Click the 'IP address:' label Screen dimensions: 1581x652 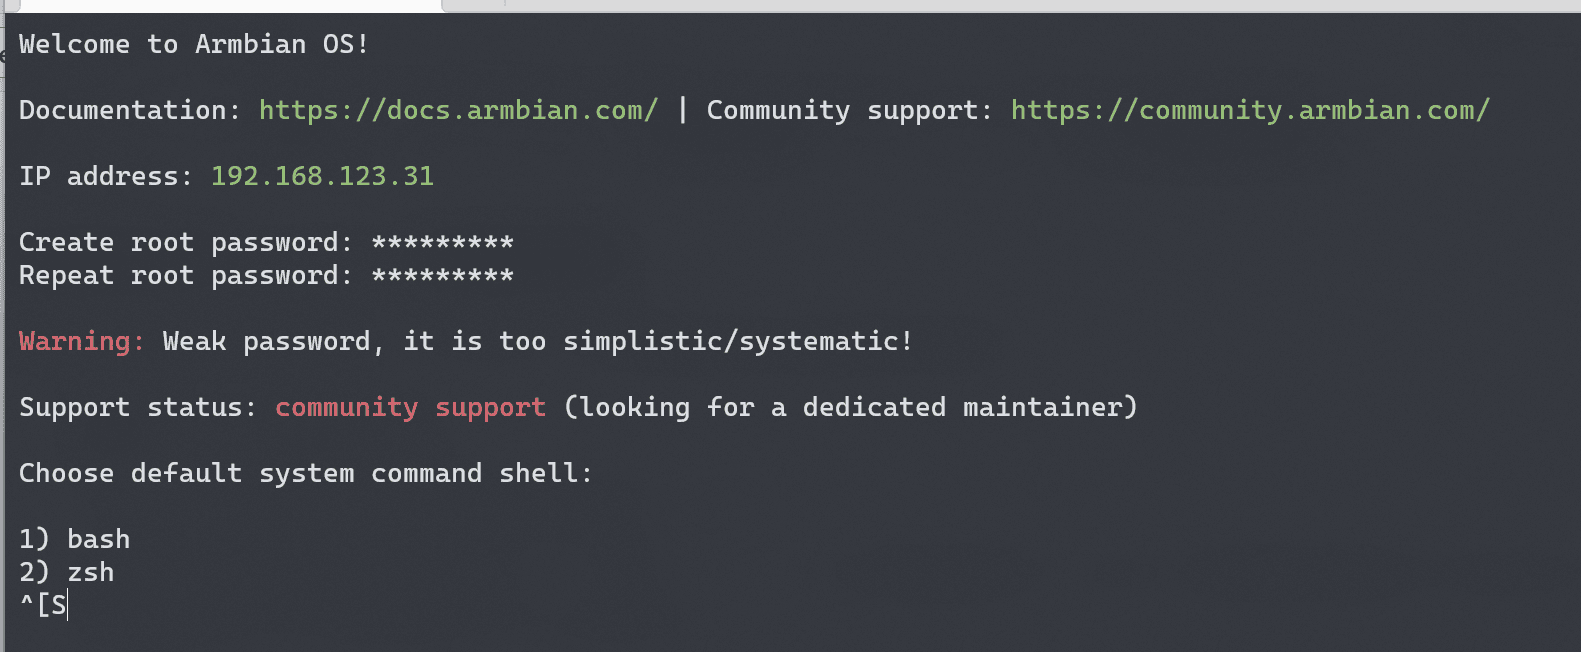[x=106, y=176]
